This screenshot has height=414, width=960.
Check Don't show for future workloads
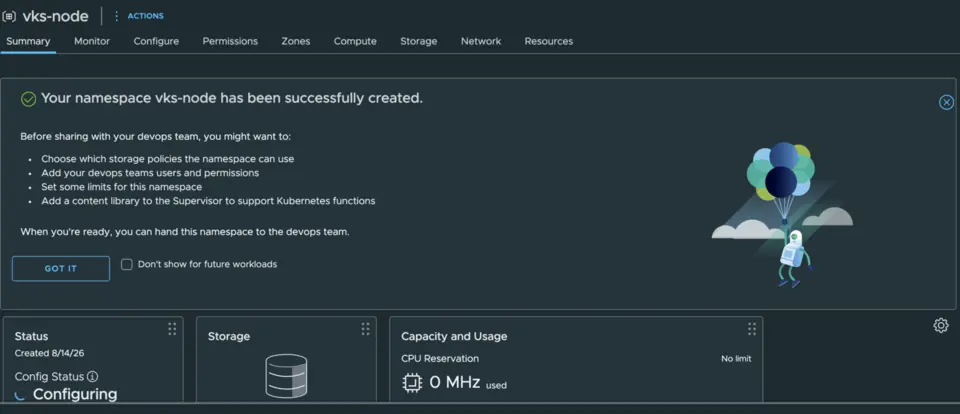coord(127,264)
